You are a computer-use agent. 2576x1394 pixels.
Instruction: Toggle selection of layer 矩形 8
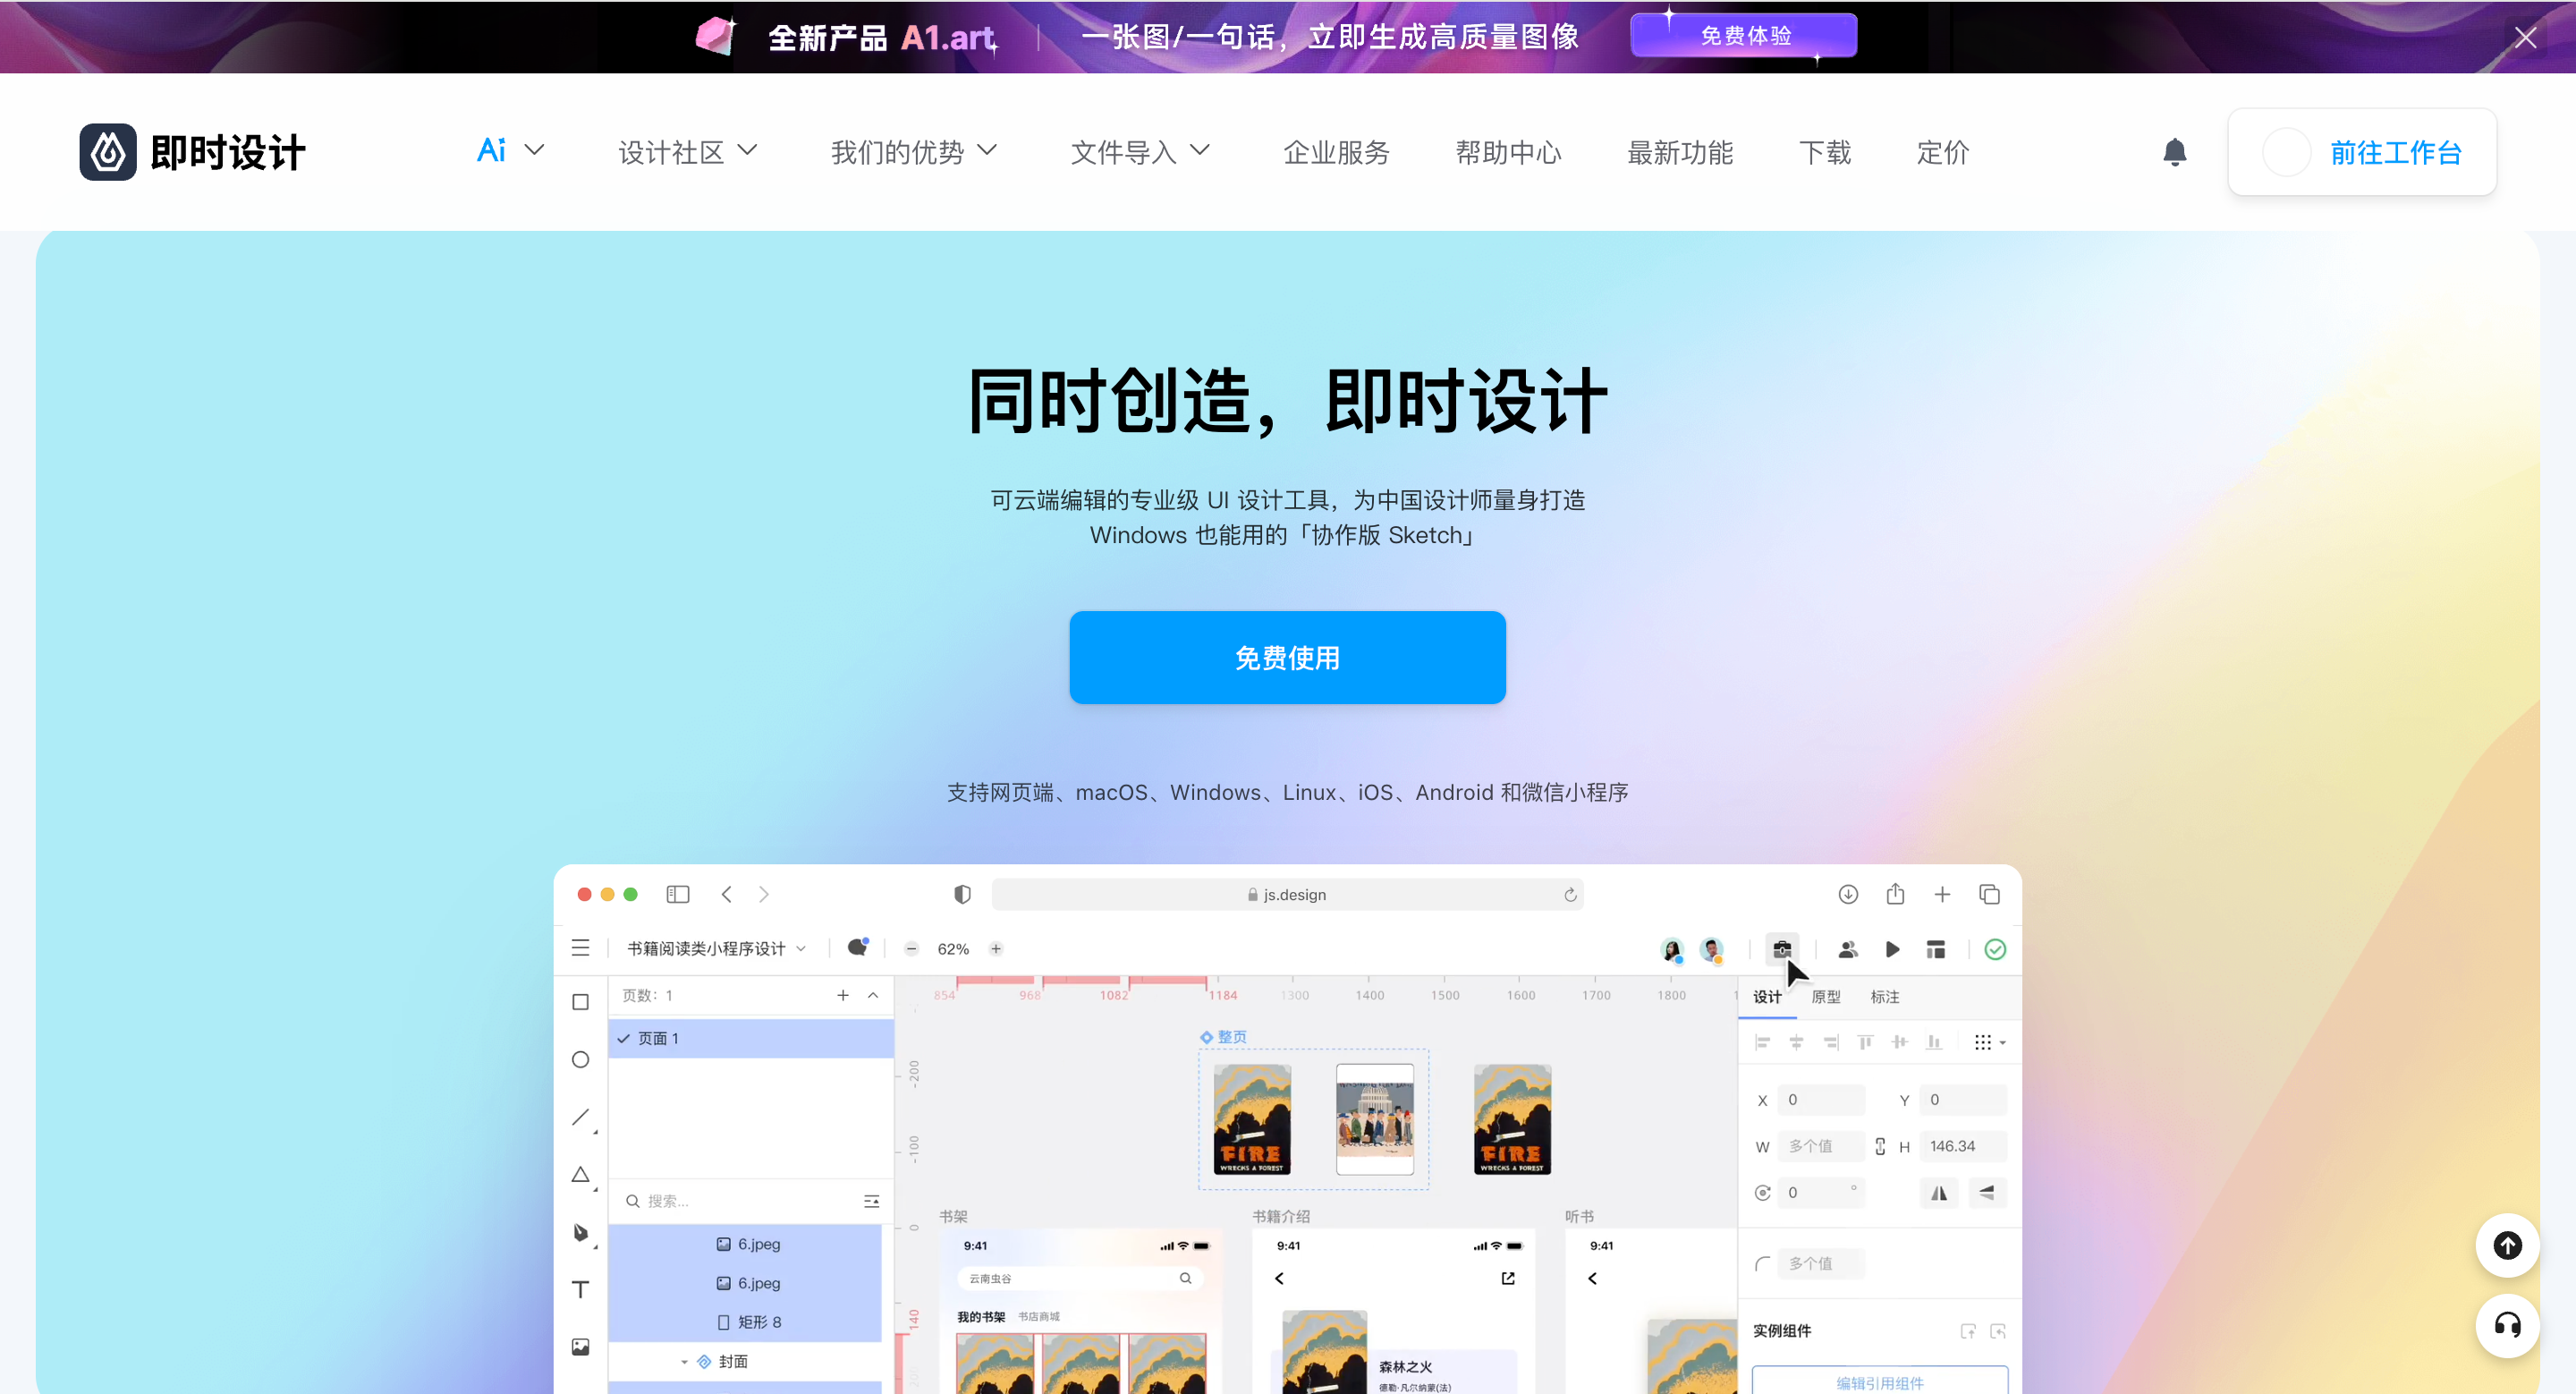(757, 1321)
